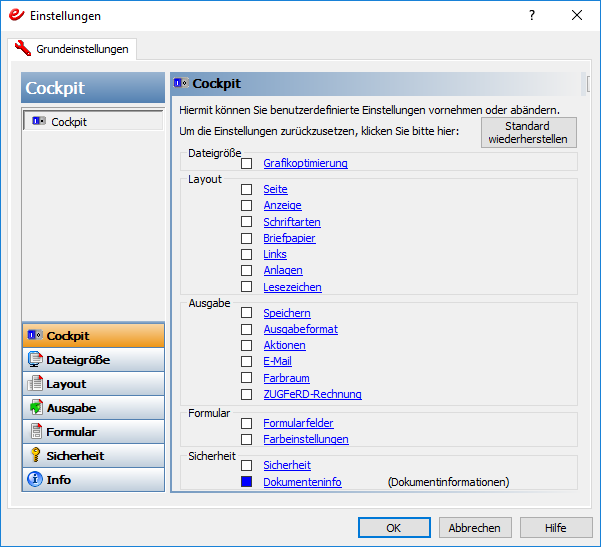The image size is (601, 547).
Task: Open the Dokumenteninfo link
Action: pyautogui.click(x=302, y=482)
